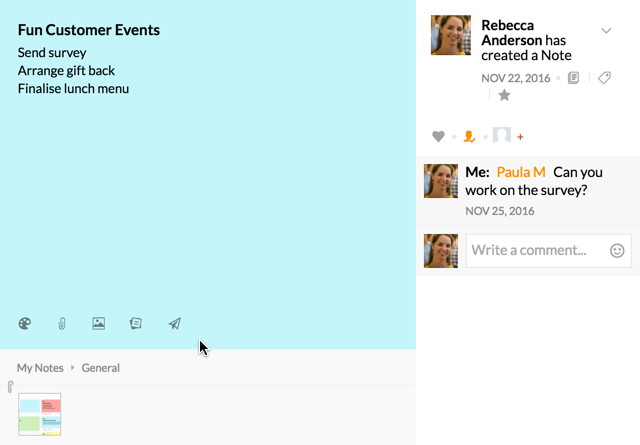Click the NOV 22, 2016 creation date
The width and height of the screenshot is (640, 445).
pos(516,78)
